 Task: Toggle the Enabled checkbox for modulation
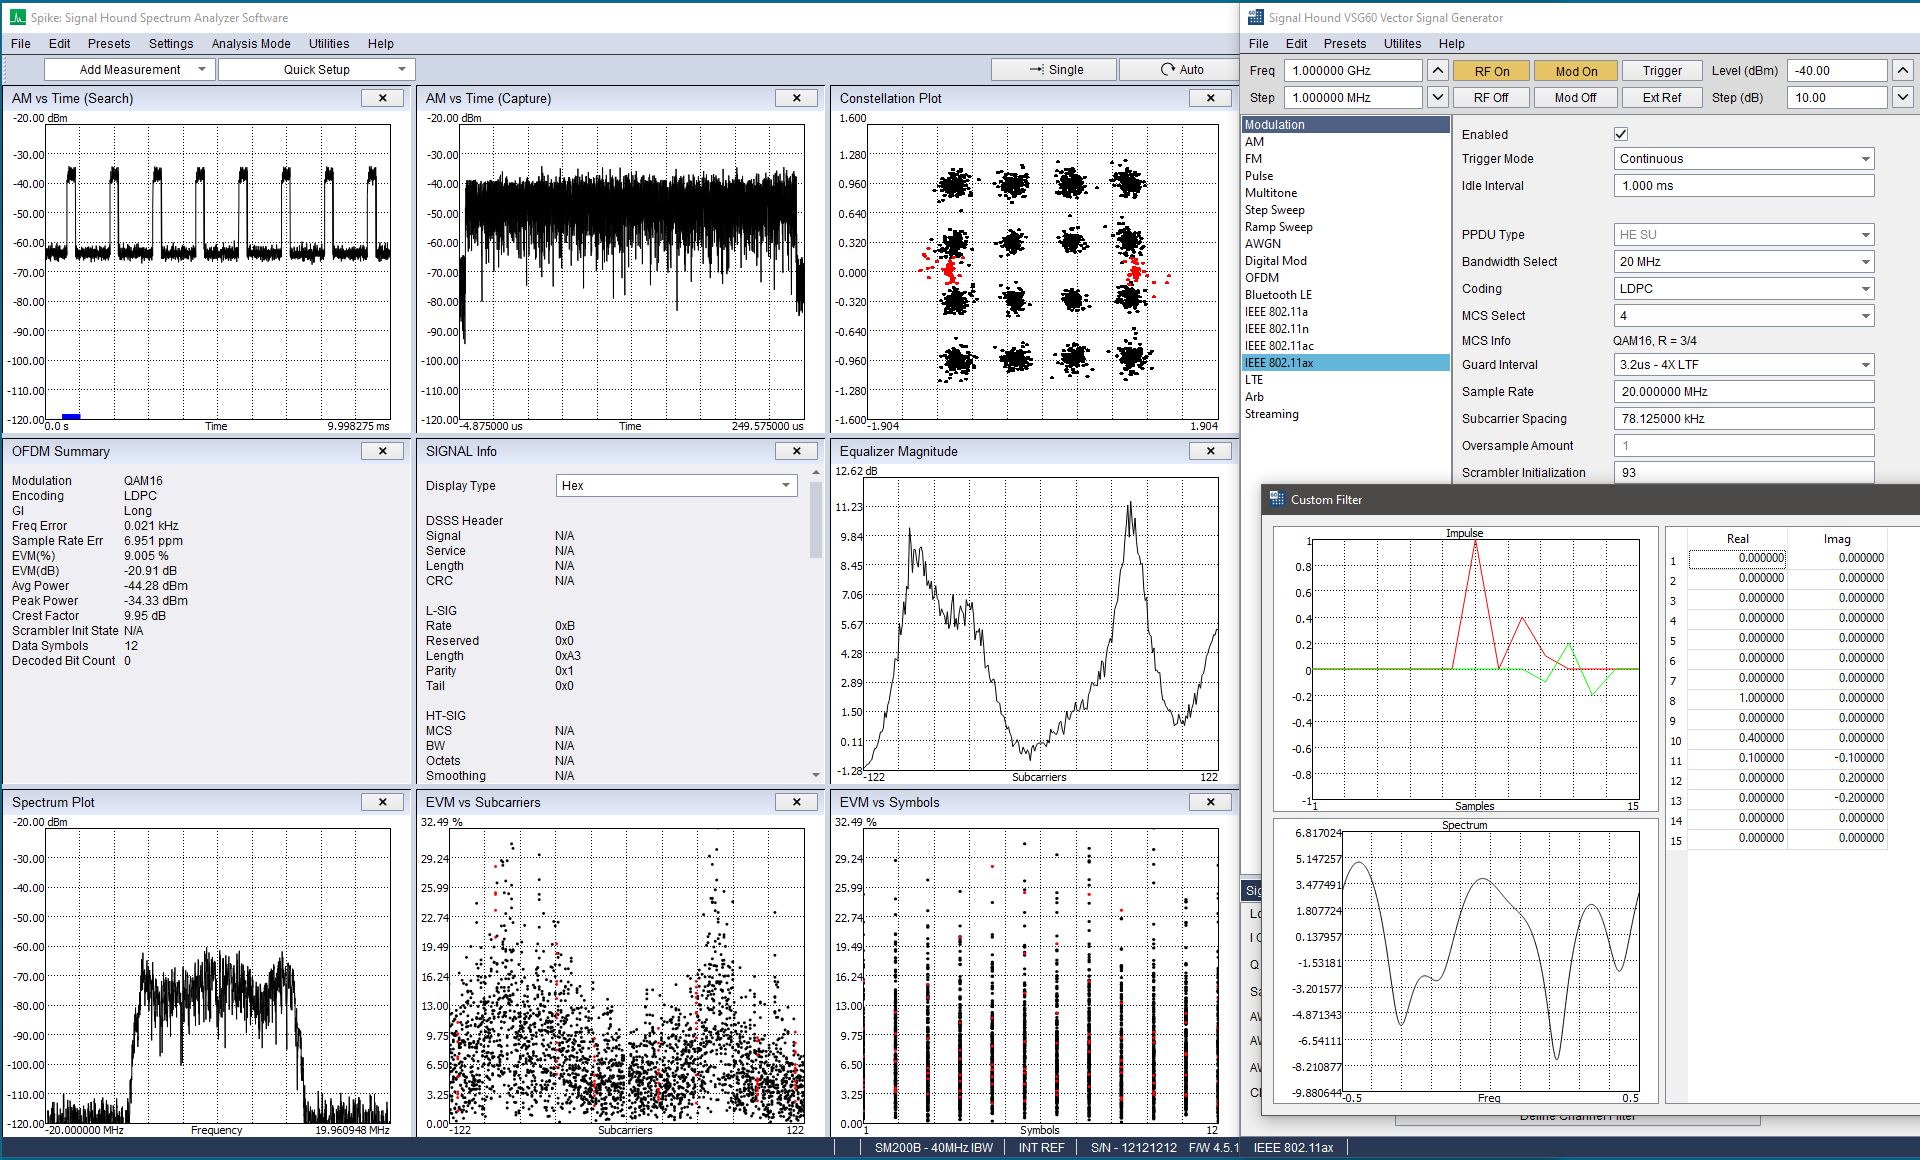click(x=1621, y=134)
